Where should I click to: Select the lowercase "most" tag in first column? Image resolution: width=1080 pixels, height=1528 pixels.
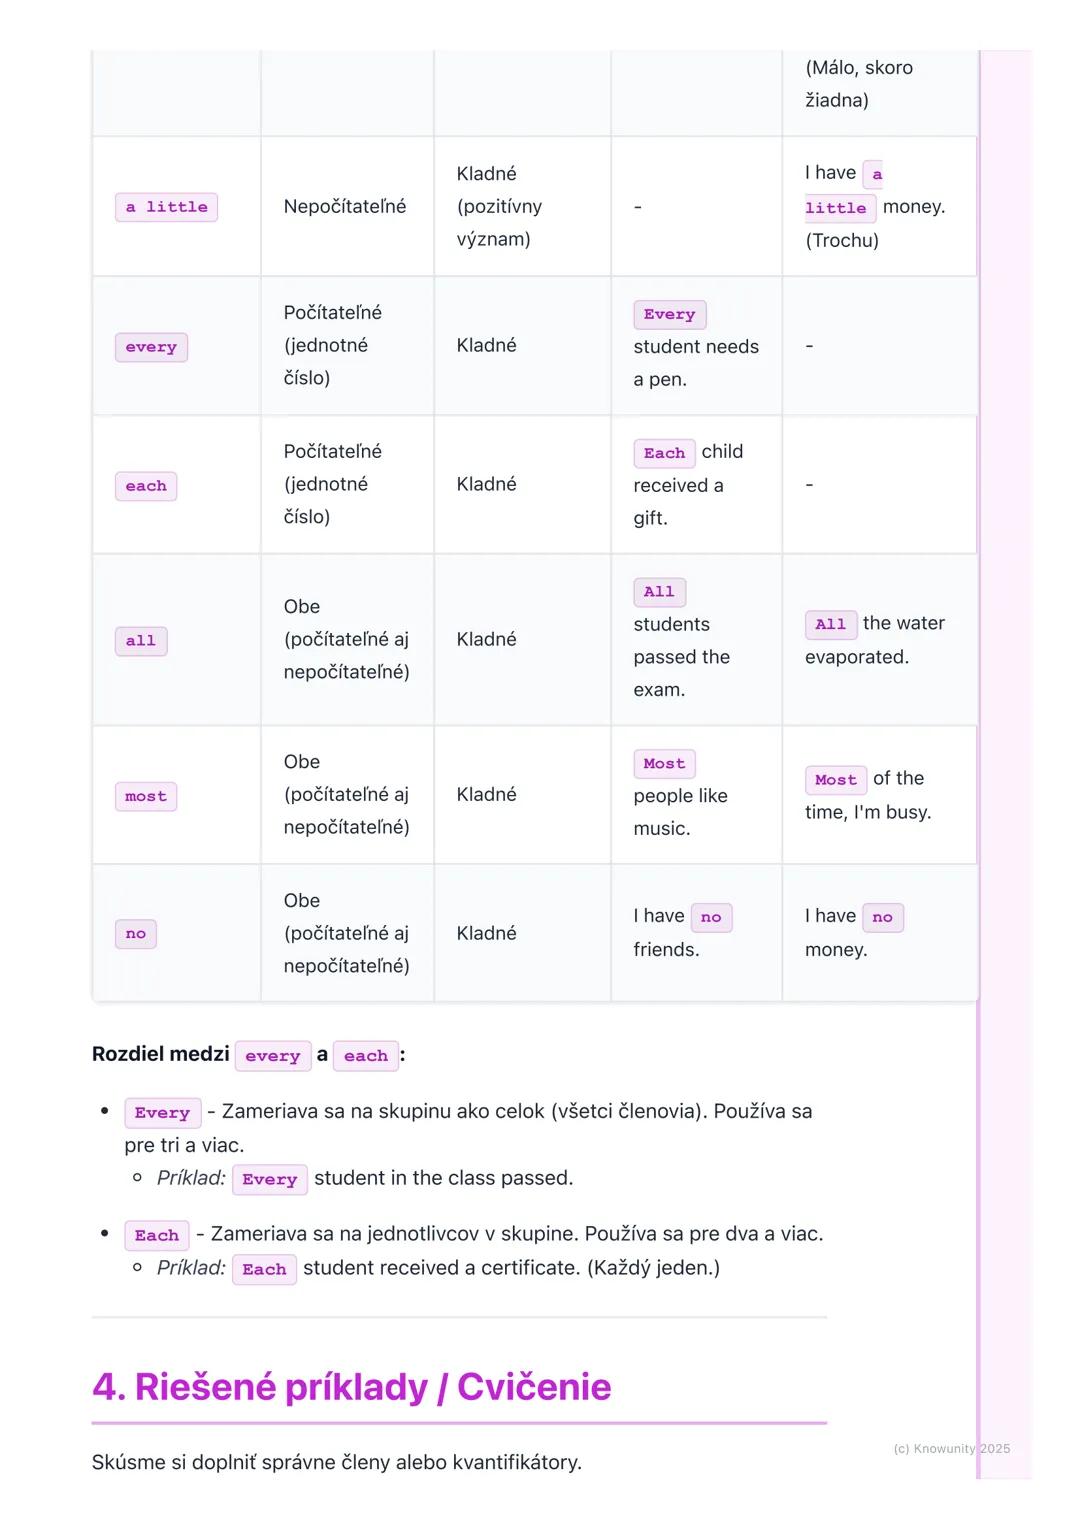click(146, 797)
